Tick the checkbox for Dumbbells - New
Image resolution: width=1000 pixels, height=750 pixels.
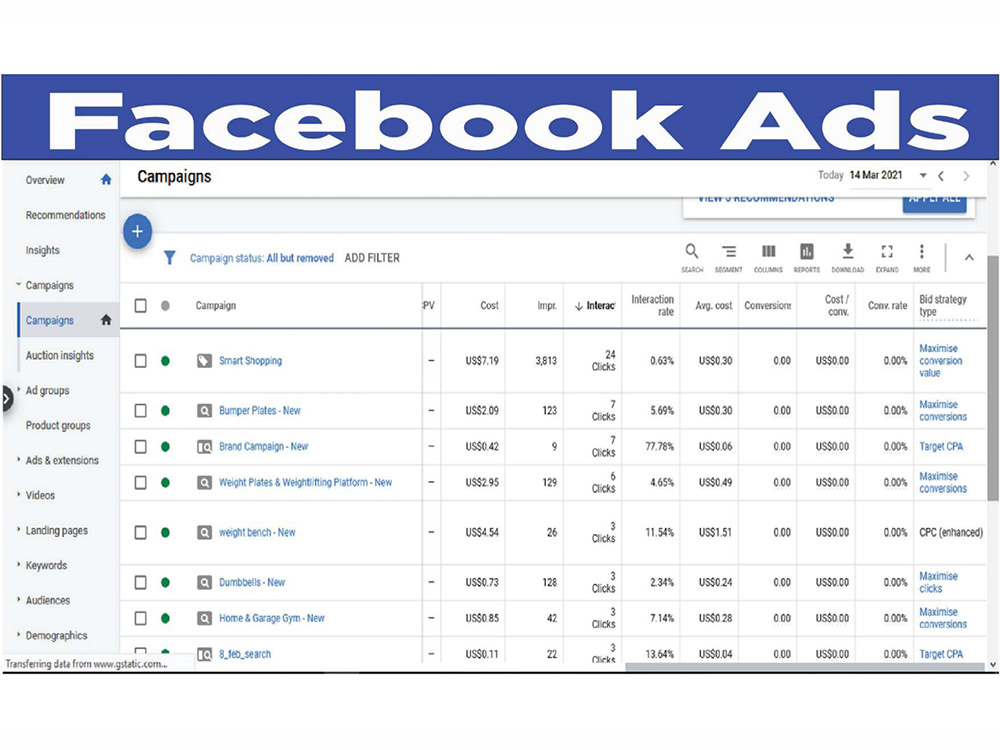coord(140,582)
